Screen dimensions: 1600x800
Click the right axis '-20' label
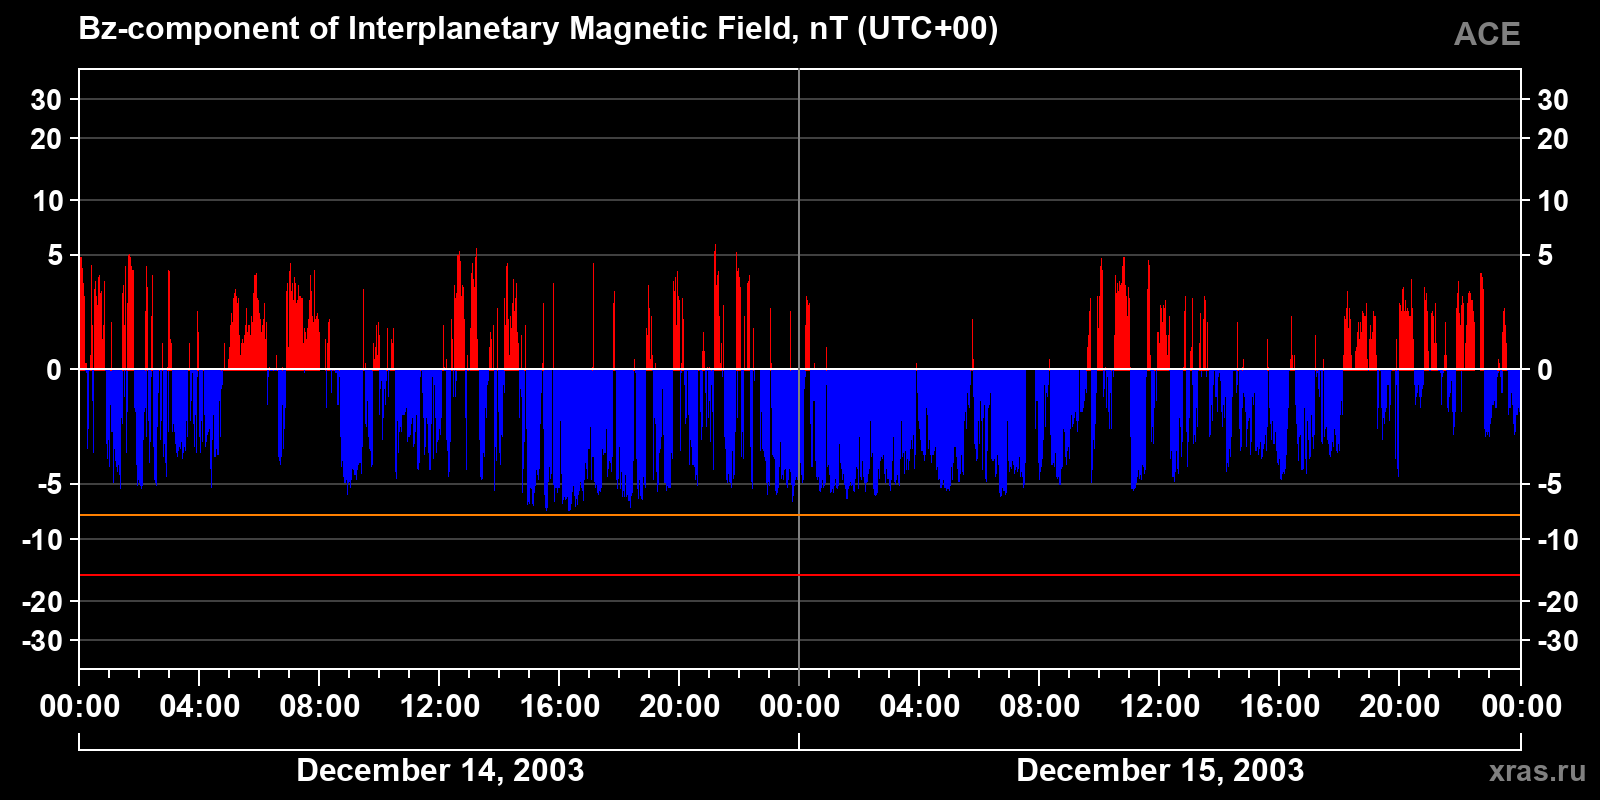coord(1557,602)
